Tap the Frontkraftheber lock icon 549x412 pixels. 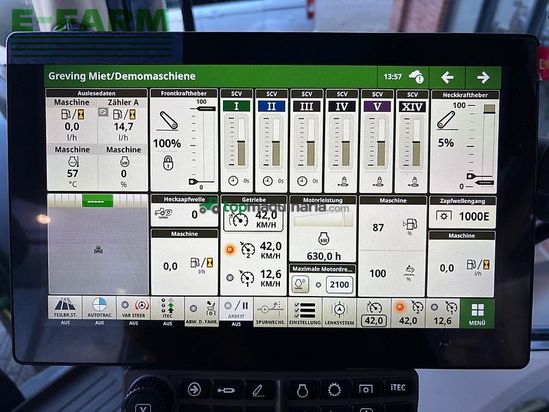click(x=168, y=163)
